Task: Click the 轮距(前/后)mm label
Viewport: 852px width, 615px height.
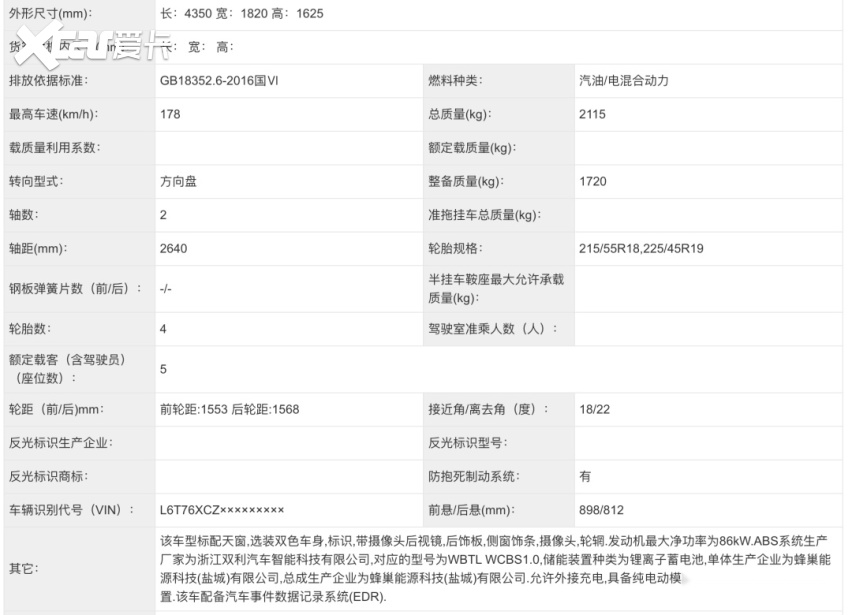Action: tap(57, 410)
